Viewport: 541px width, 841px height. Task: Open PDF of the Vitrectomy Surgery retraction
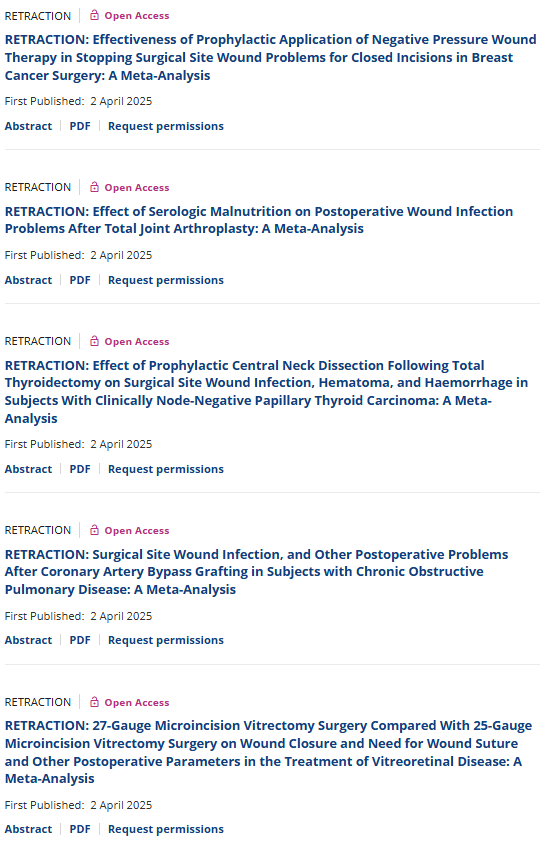(80, 829)
